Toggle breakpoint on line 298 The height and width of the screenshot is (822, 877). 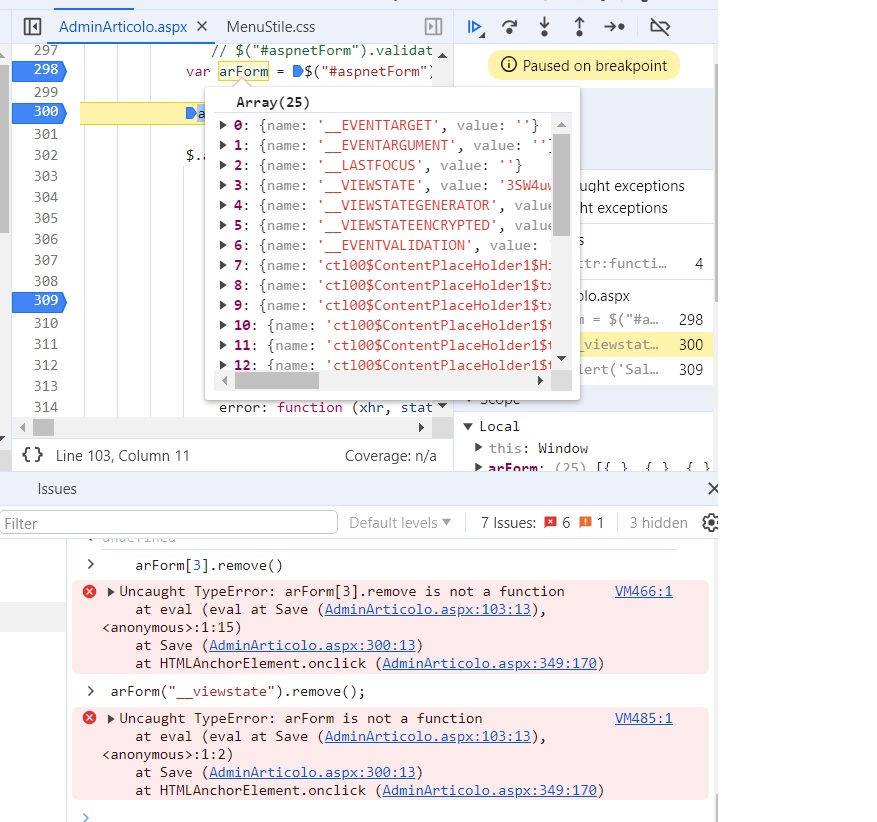[x=39, y=70]
